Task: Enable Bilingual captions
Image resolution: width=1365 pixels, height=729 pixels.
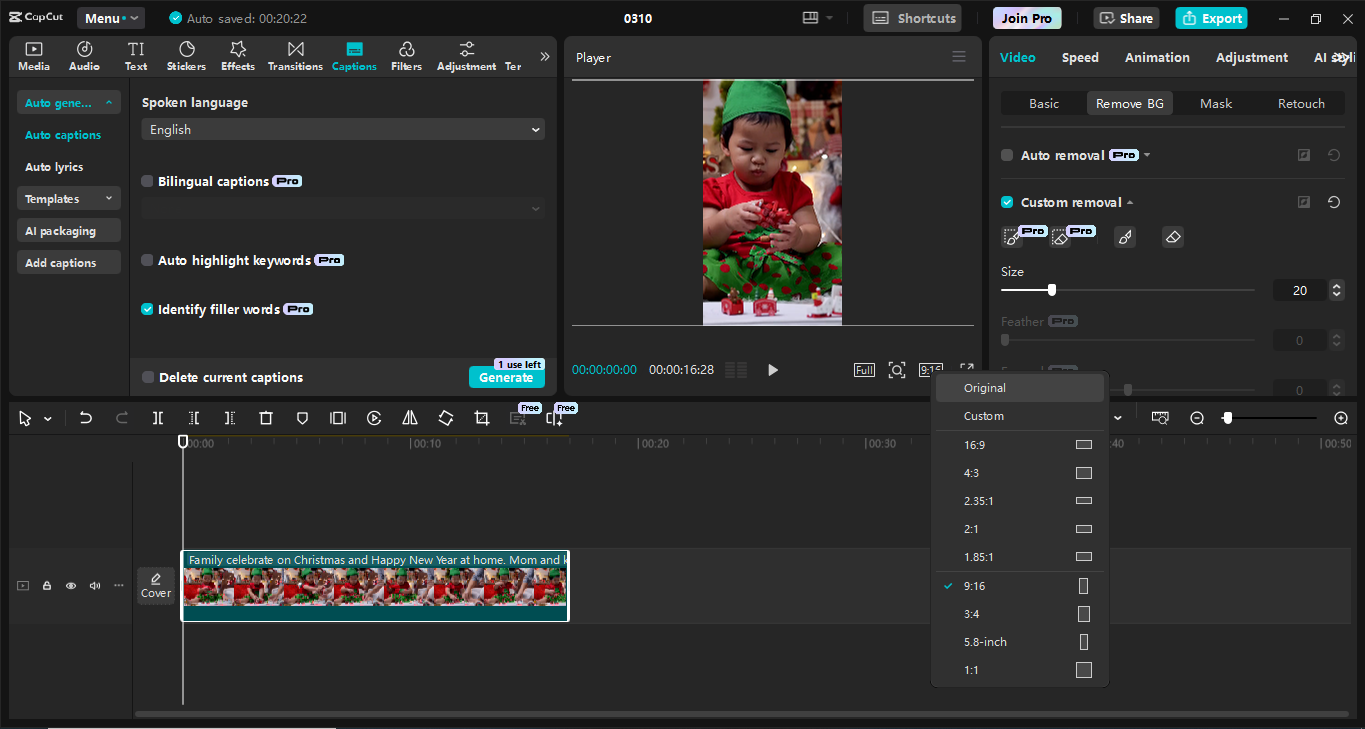Action: 147,181
